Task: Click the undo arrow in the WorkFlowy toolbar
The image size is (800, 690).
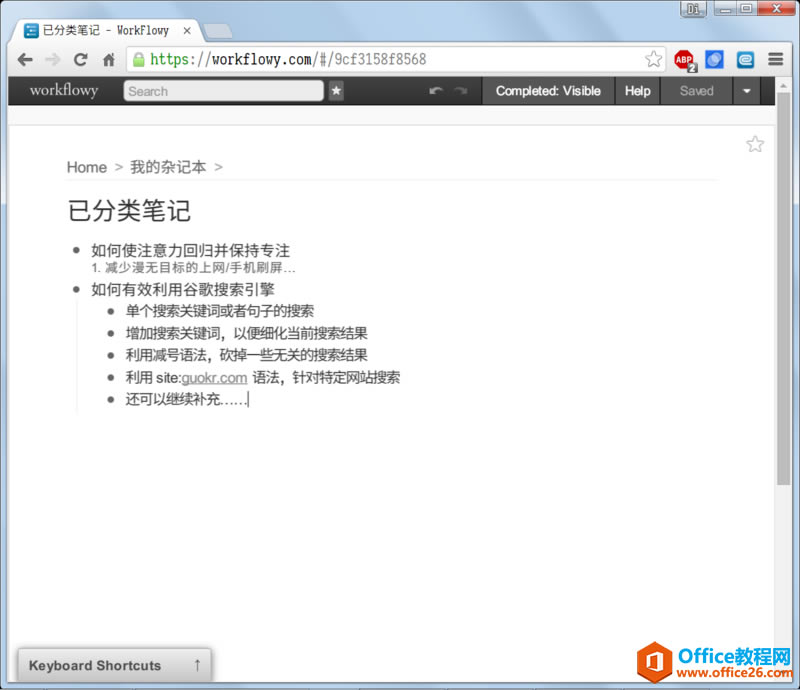Action: tap(435, 91)
